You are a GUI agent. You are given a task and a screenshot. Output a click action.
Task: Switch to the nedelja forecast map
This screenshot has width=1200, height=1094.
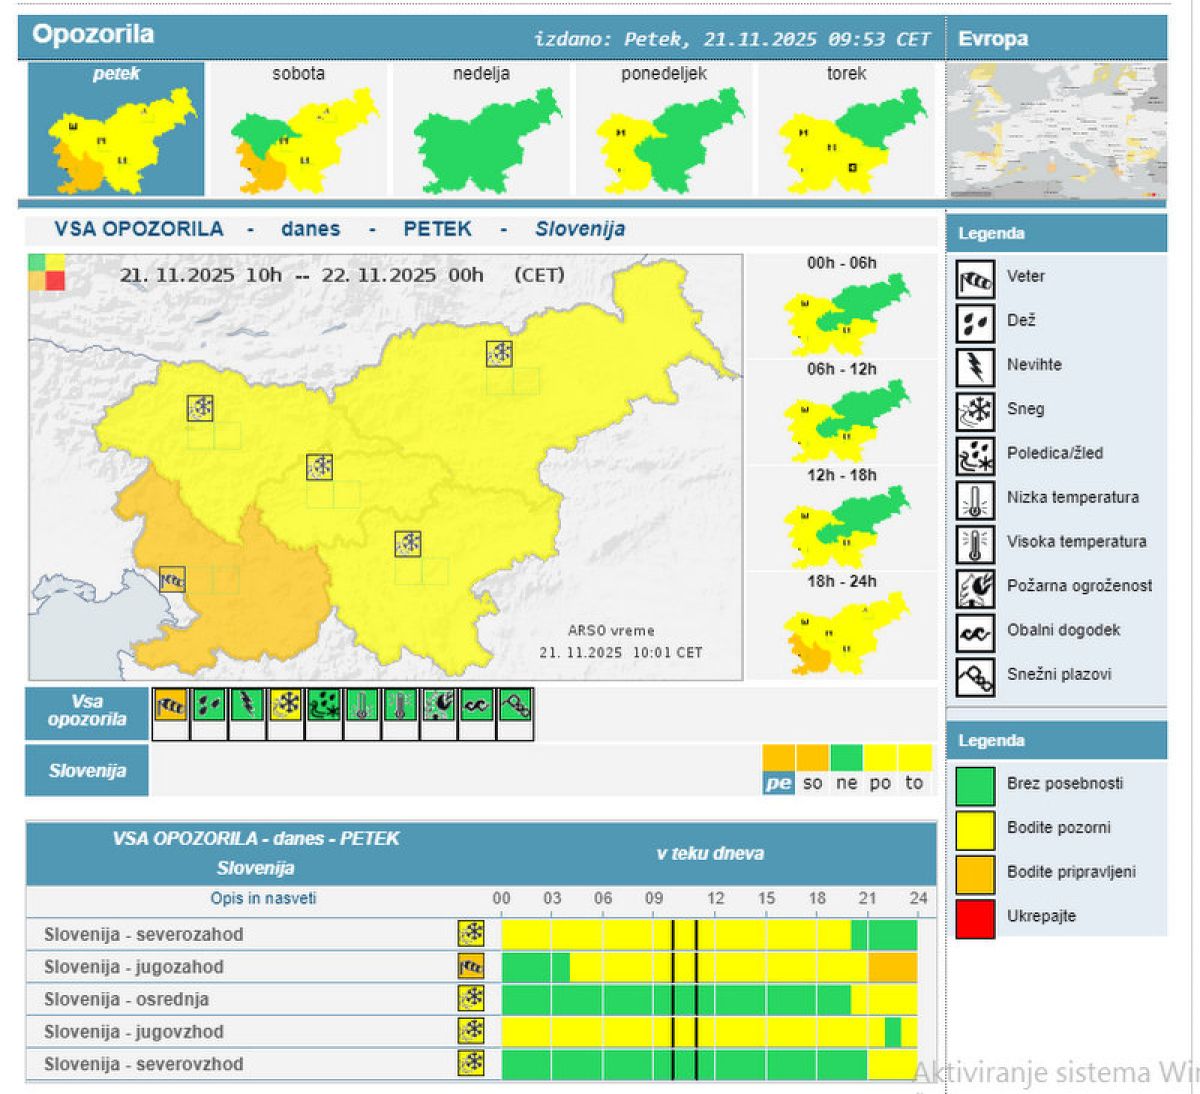click(x=481, y=130)
